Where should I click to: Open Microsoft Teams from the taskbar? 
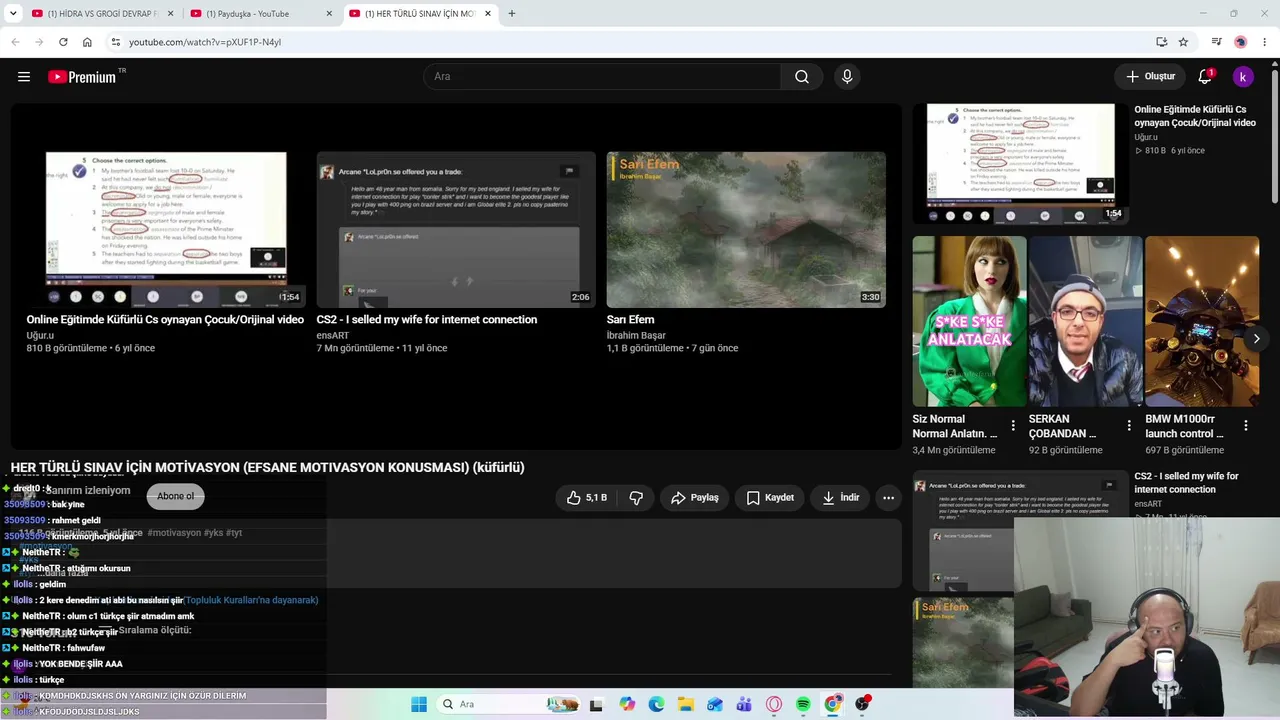[x=744, y=704]
